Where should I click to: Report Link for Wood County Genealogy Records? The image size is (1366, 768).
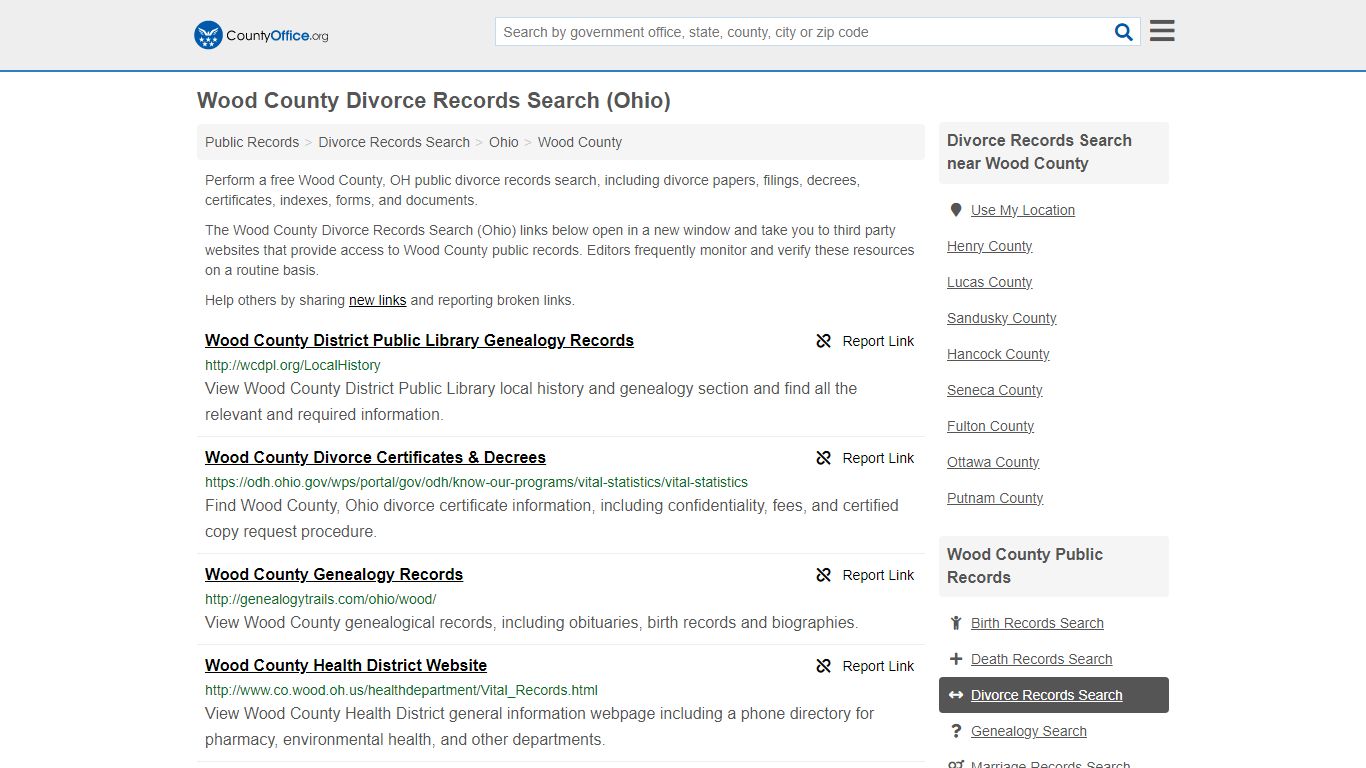point(878,575)
